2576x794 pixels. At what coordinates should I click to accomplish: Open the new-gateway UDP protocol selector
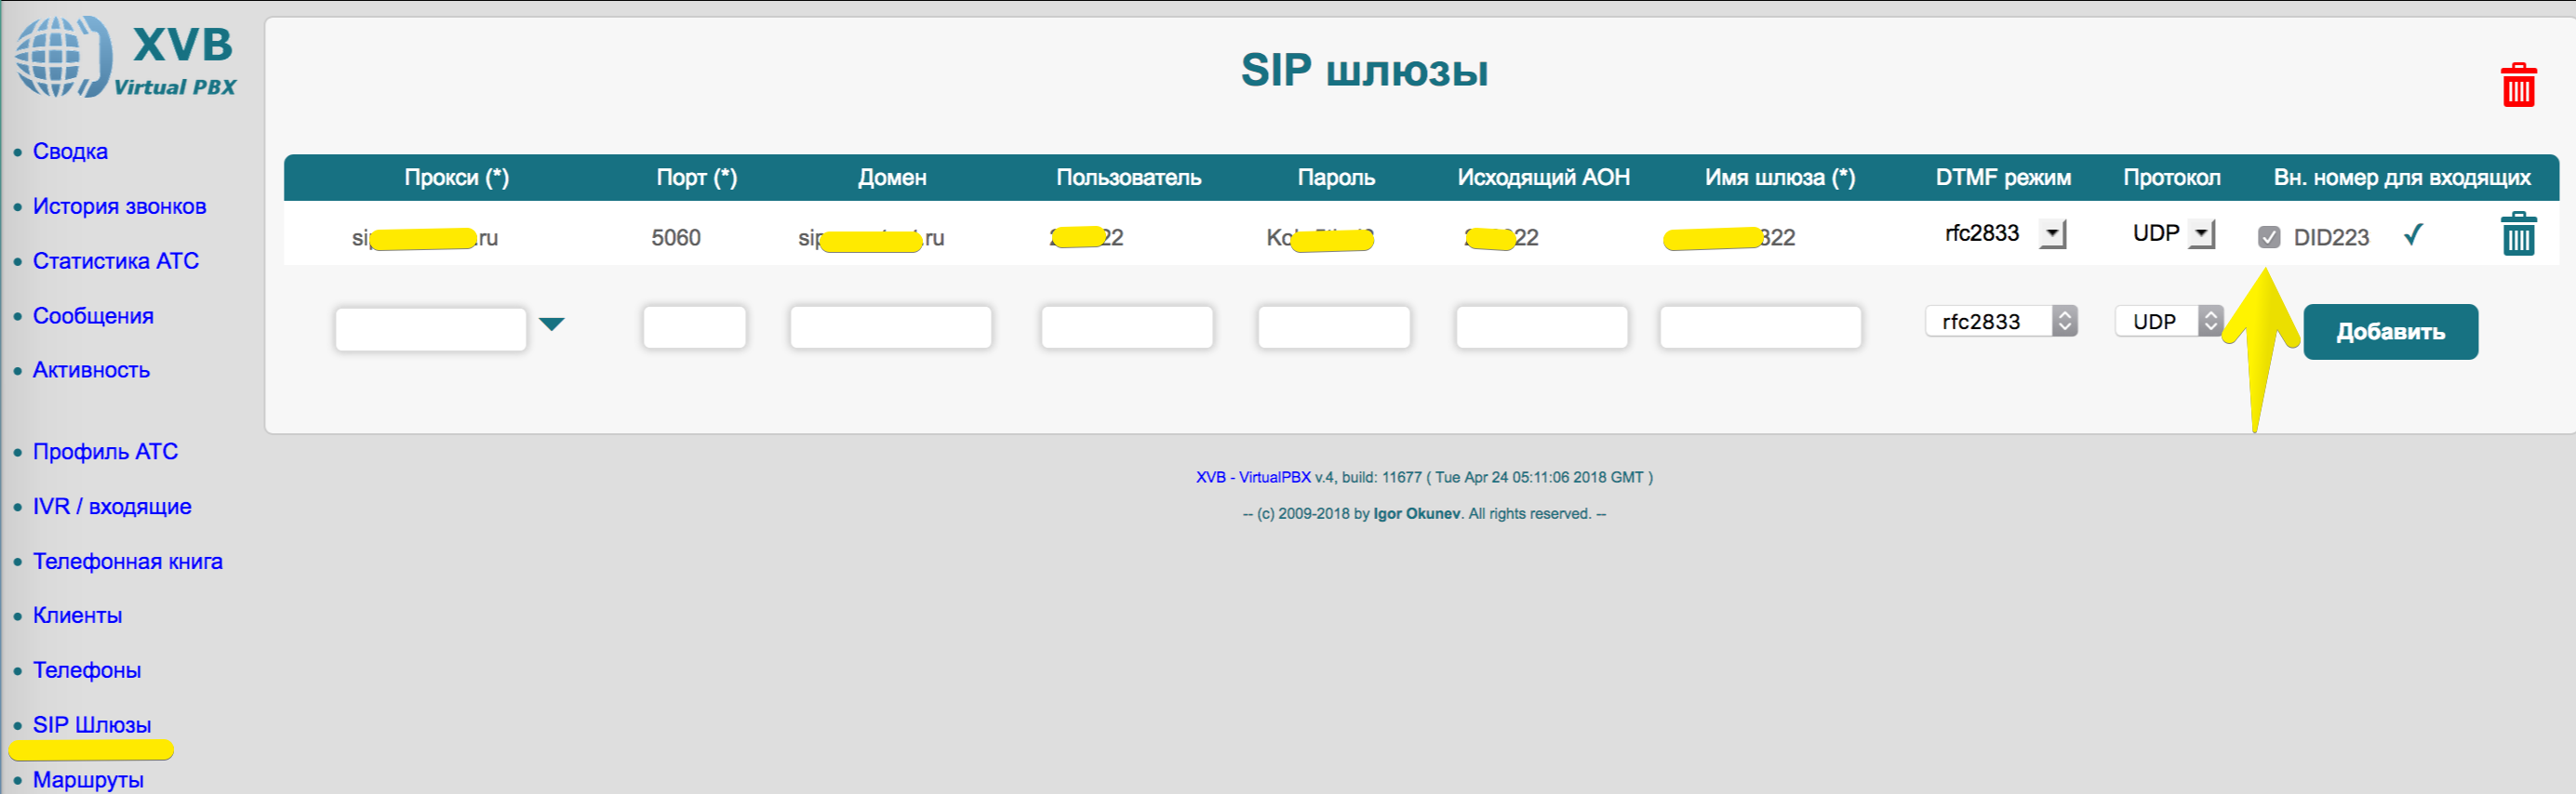pyautogui.click(x=2168, y=321)
